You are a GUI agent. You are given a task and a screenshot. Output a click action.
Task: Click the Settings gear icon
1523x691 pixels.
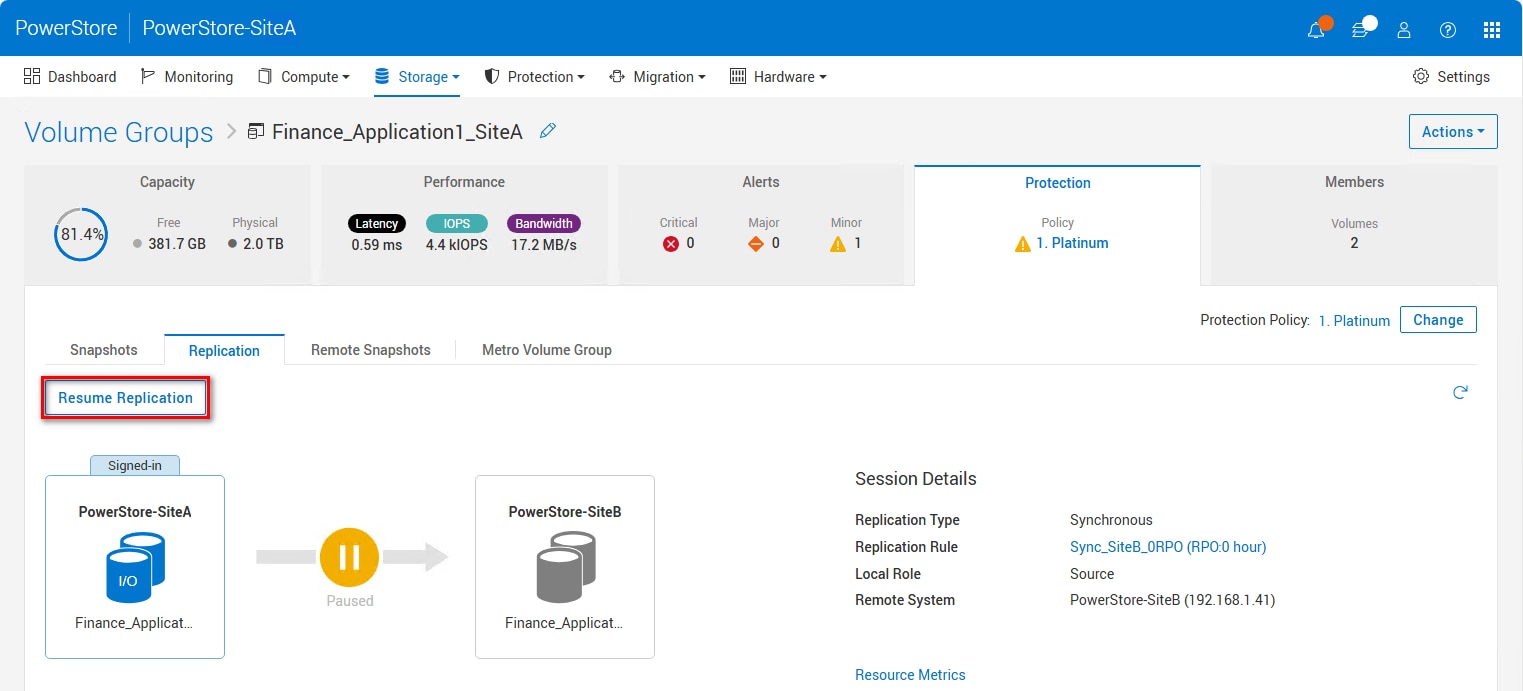pyautogui.click(x=1420, y=77)
